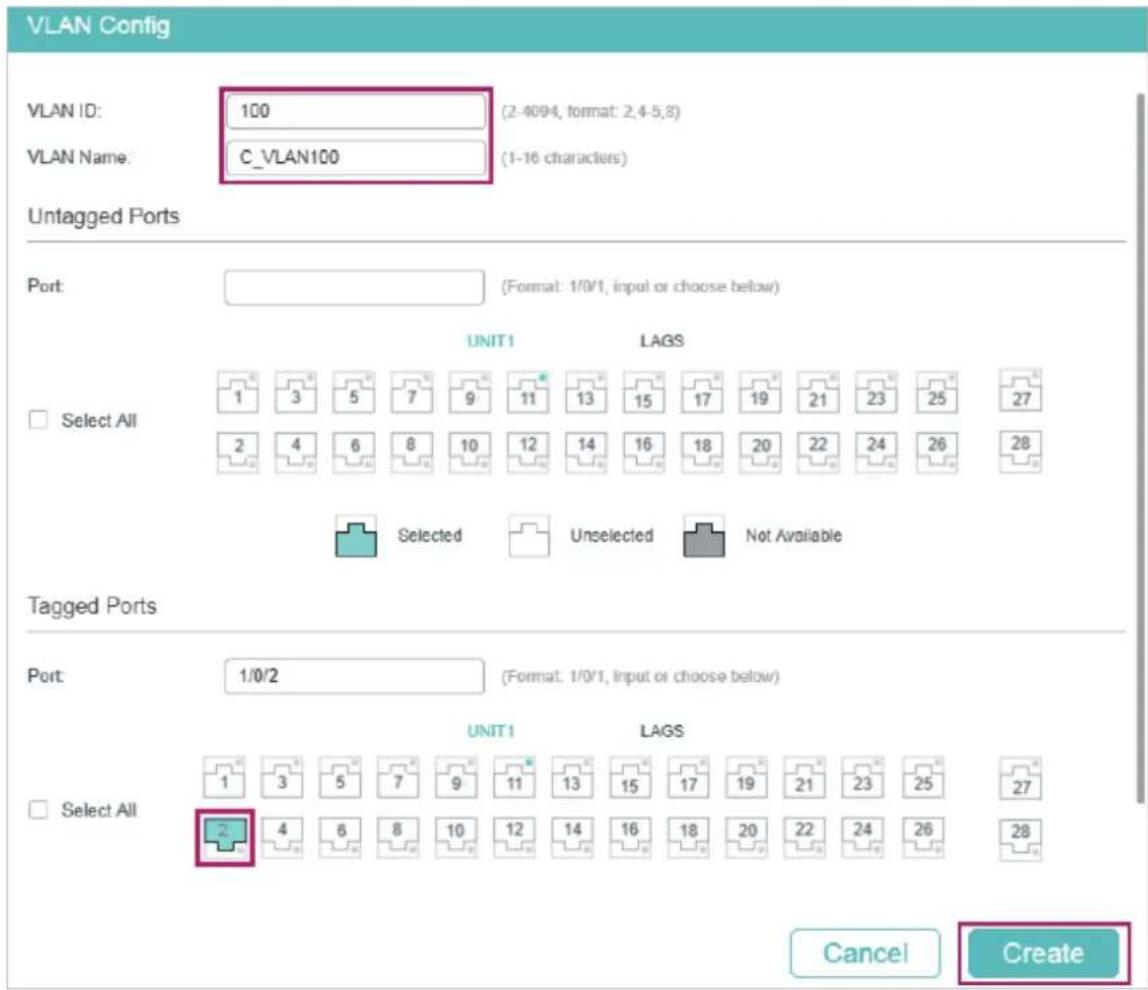Deselect tagged port 2
The height and width of the screenshot is (990, 1148).
pos(225,837)
